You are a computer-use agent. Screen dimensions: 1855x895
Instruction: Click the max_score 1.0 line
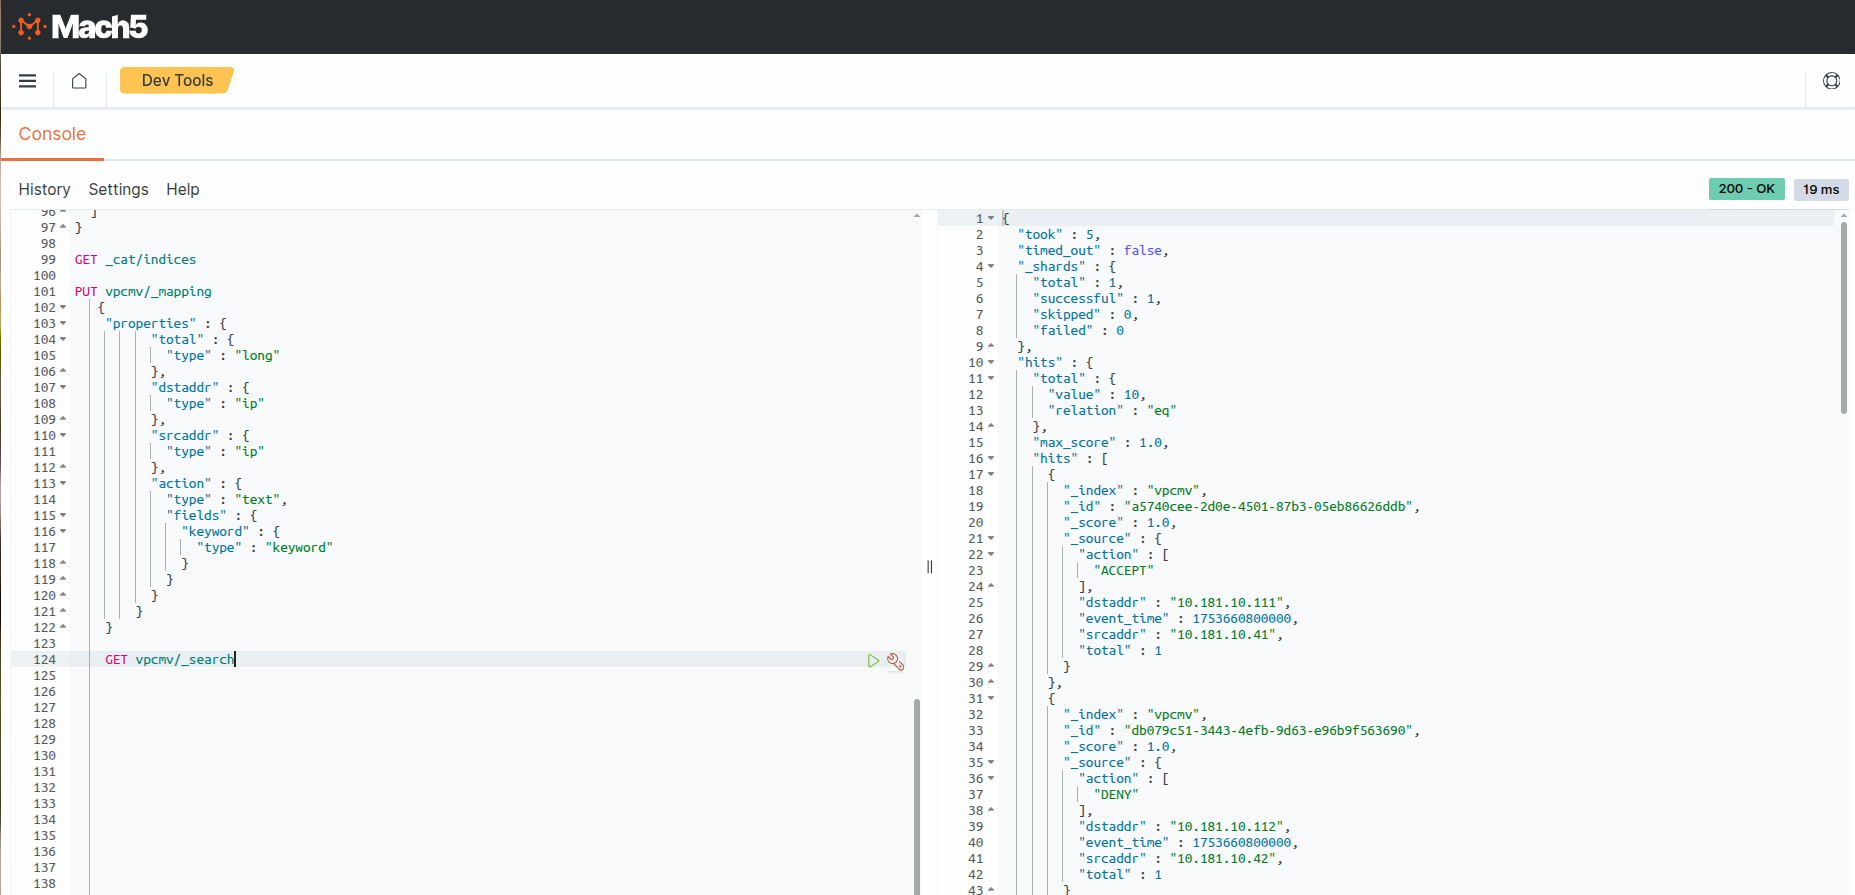click(x=1100, y=443)
